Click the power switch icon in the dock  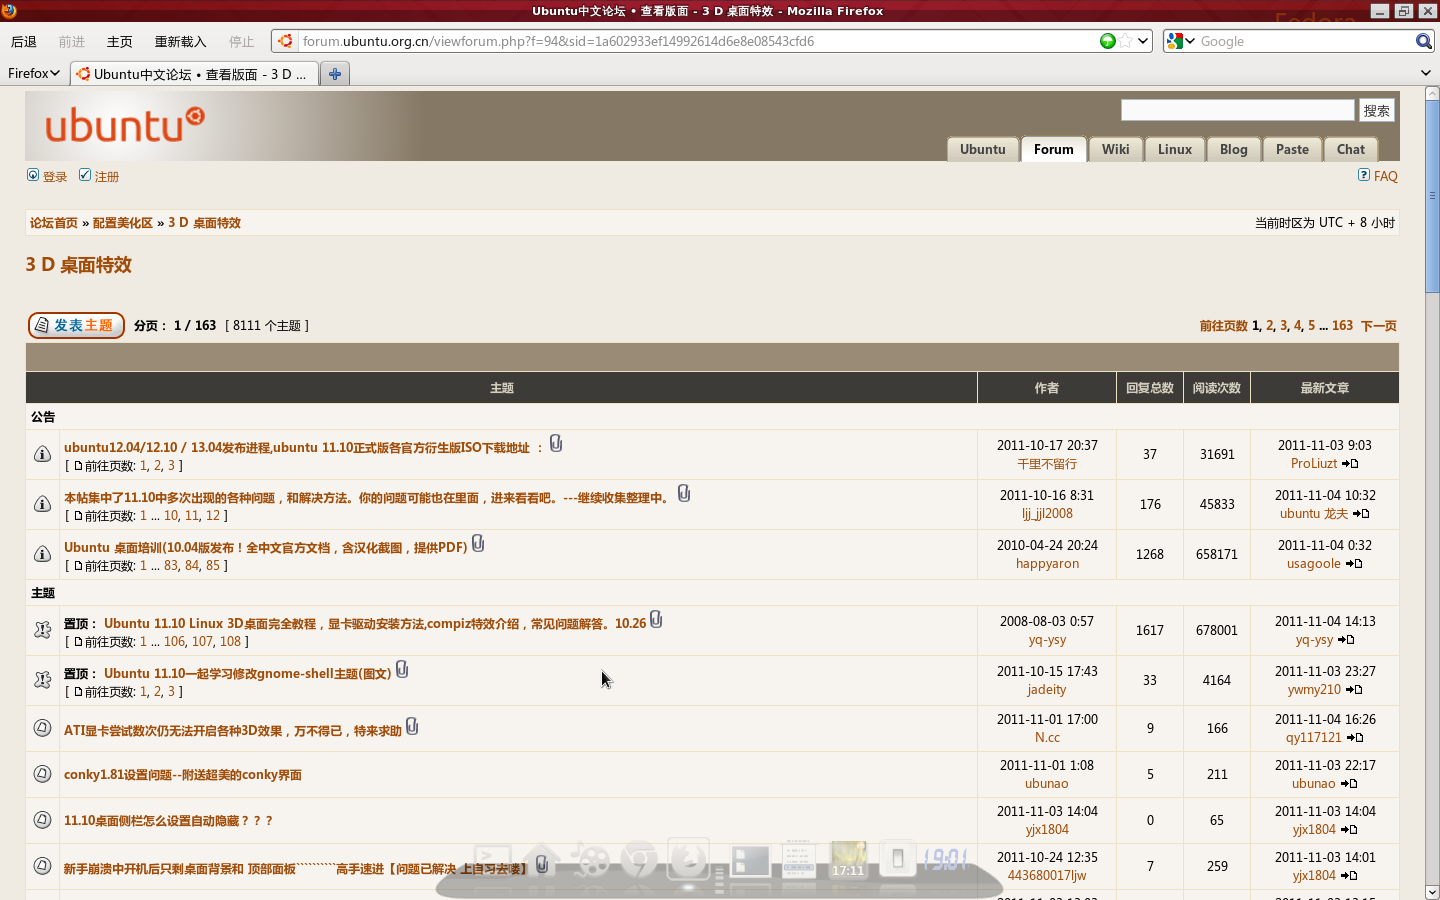pyautogui.click(x=898, y=858)
